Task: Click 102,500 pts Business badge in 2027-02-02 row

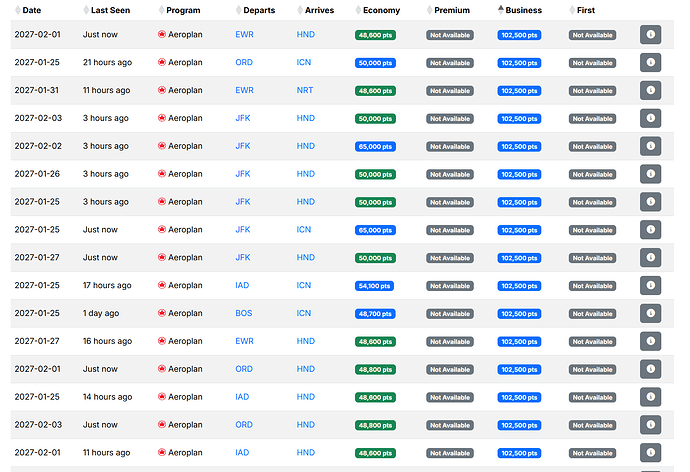Action: point(519,146)
